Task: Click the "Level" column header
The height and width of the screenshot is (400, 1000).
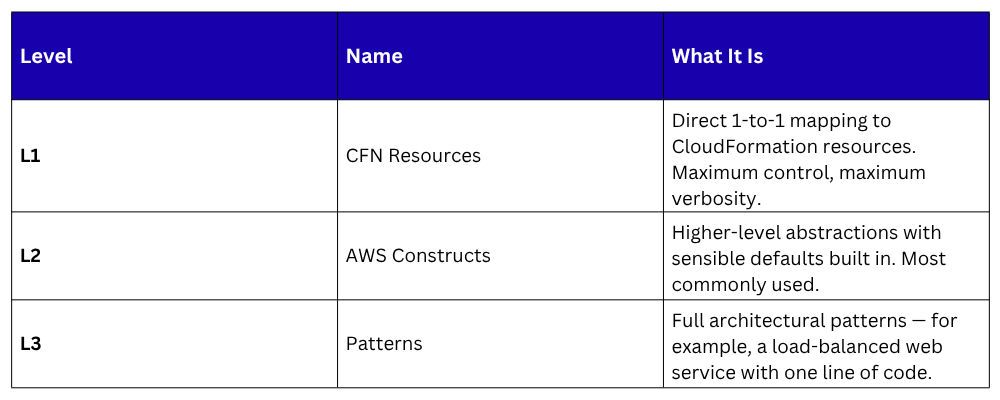Action: tap(46, 57)
